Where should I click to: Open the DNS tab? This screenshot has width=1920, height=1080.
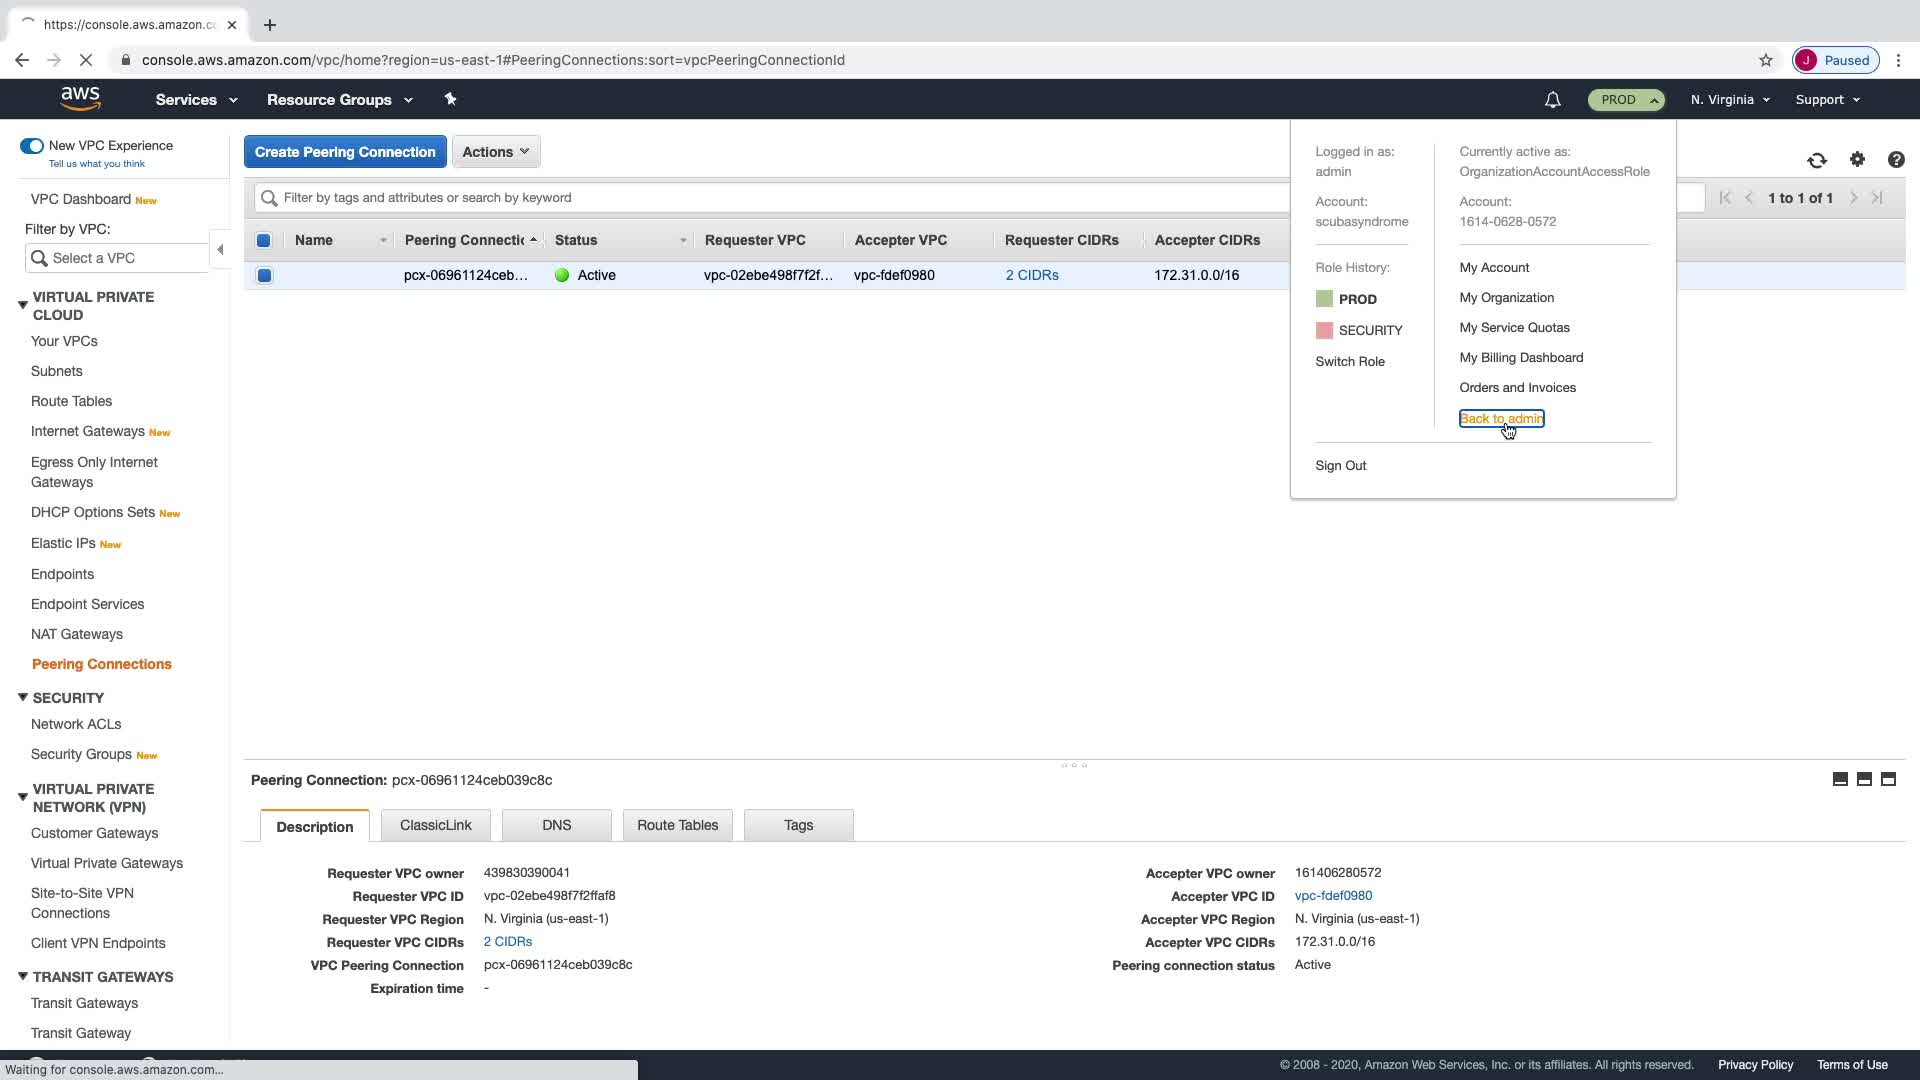(556, 825)
